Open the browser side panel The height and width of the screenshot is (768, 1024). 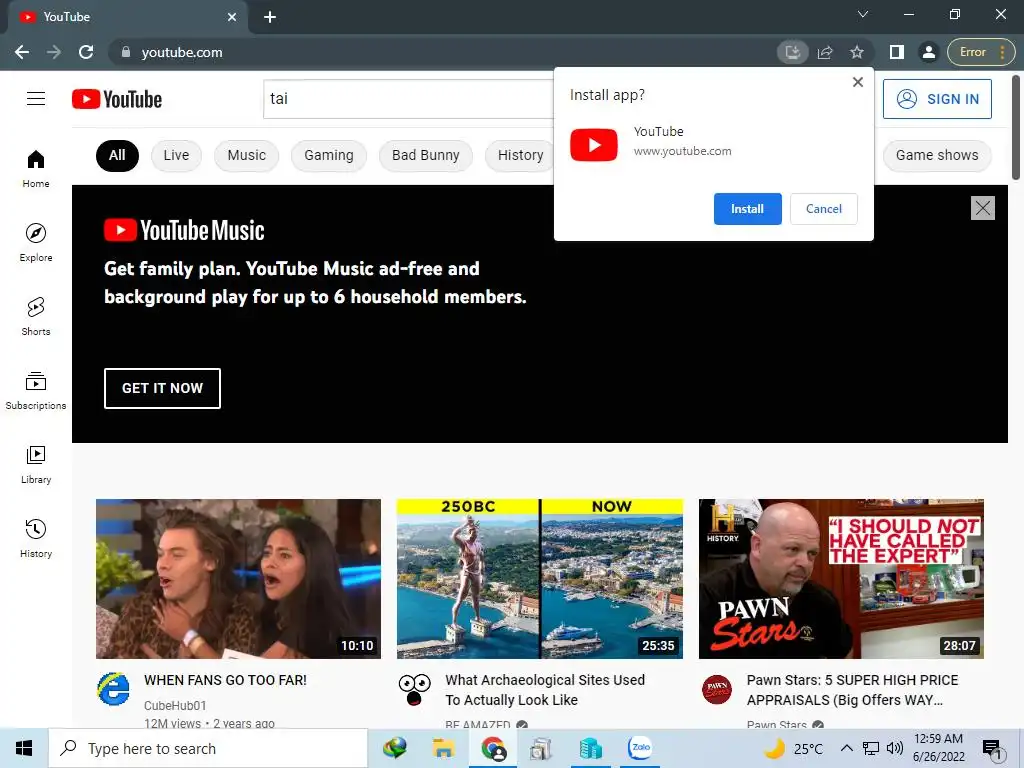click(x=897, y=52)
